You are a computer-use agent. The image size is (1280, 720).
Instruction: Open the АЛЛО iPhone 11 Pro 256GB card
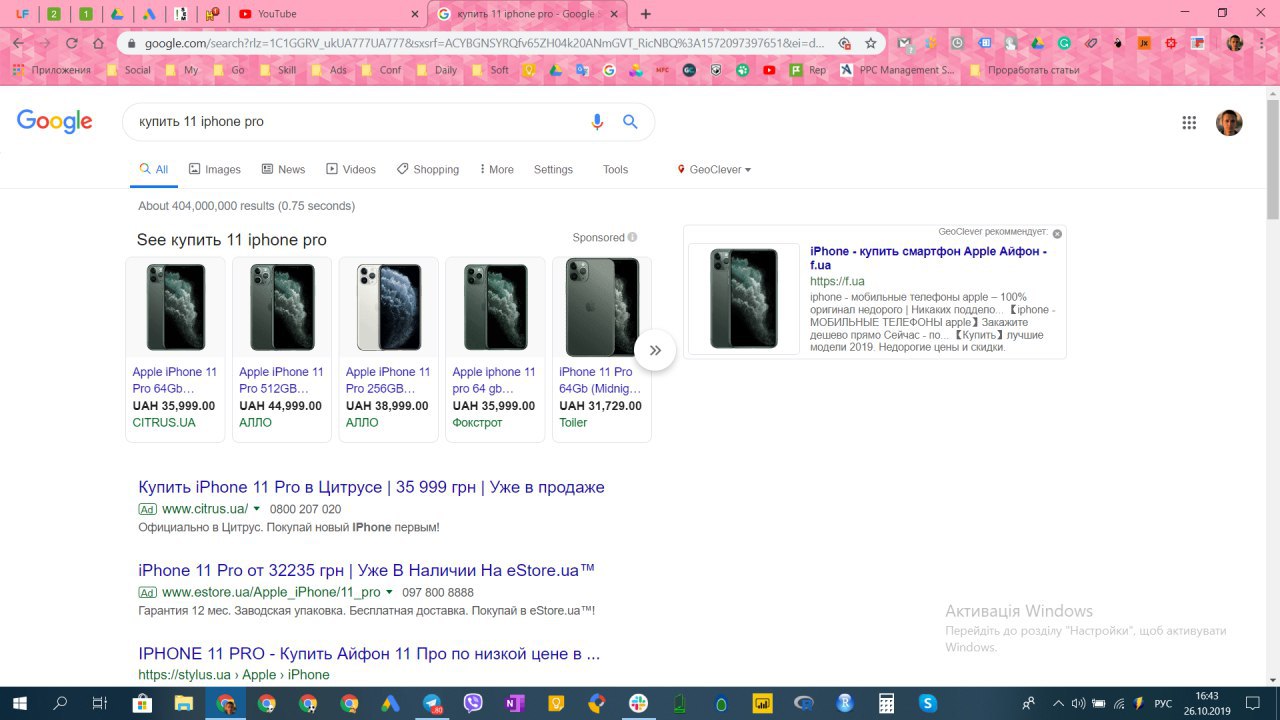coord(389,349)
